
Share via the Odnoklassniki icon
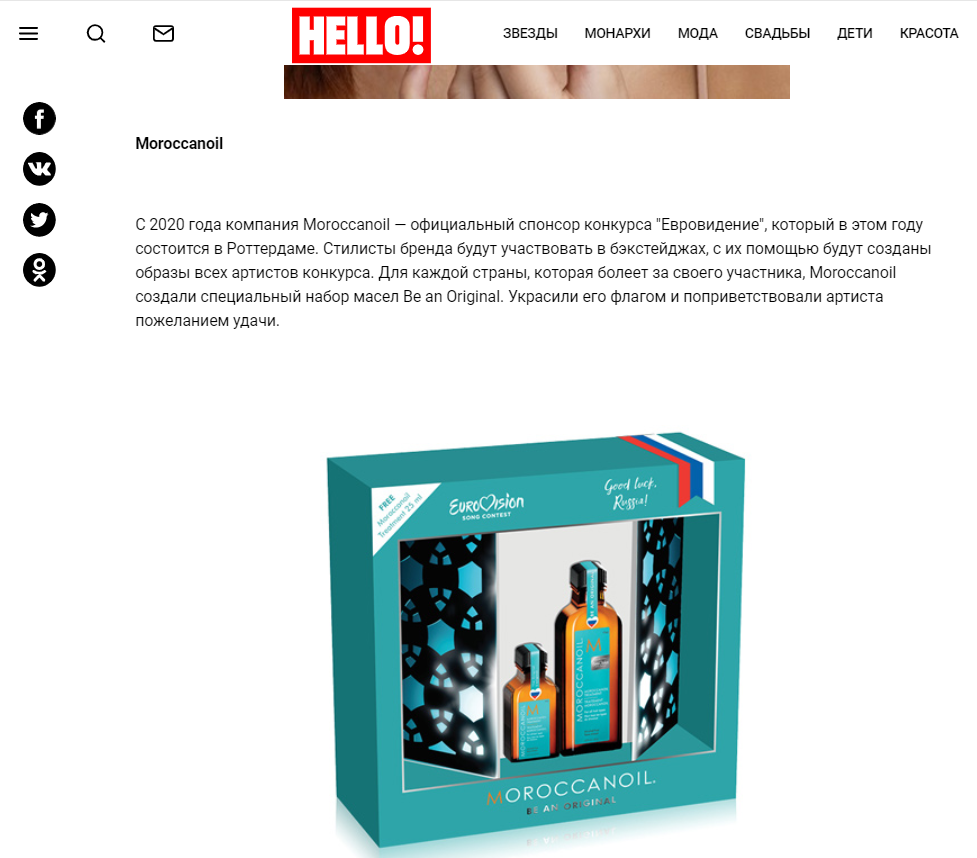pyautogui.click(x=39, y=270)
